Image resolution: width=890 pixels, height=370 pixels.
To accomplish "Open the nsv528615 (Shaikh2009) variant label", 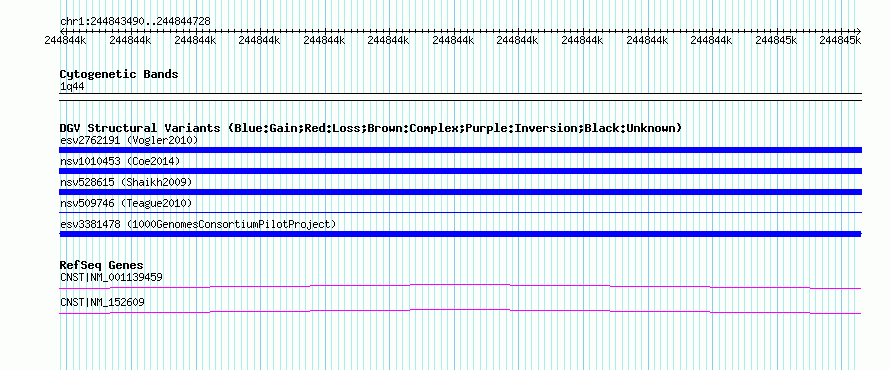I will (x=126, y=182).
